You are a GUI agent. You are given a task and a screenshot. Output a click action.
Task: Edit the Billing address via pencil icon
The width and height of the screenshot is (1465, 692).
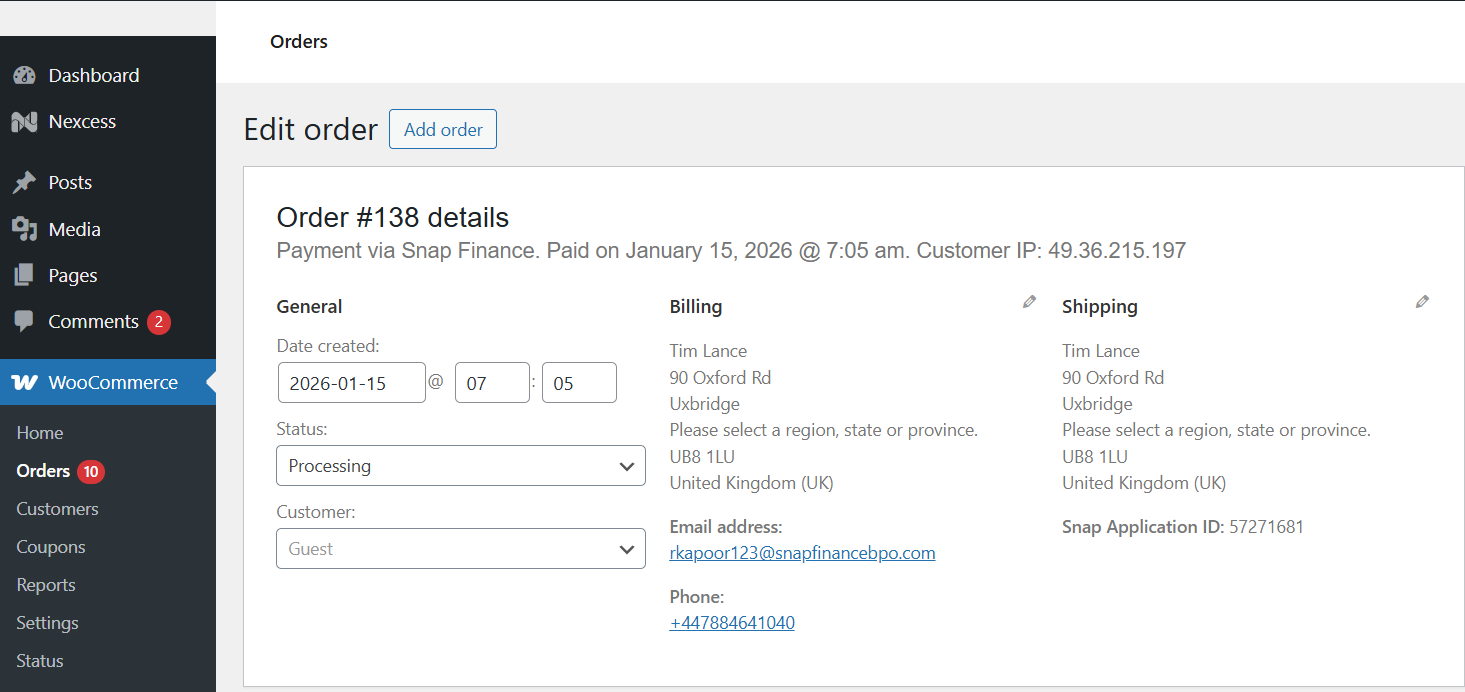click(1029, 301)
